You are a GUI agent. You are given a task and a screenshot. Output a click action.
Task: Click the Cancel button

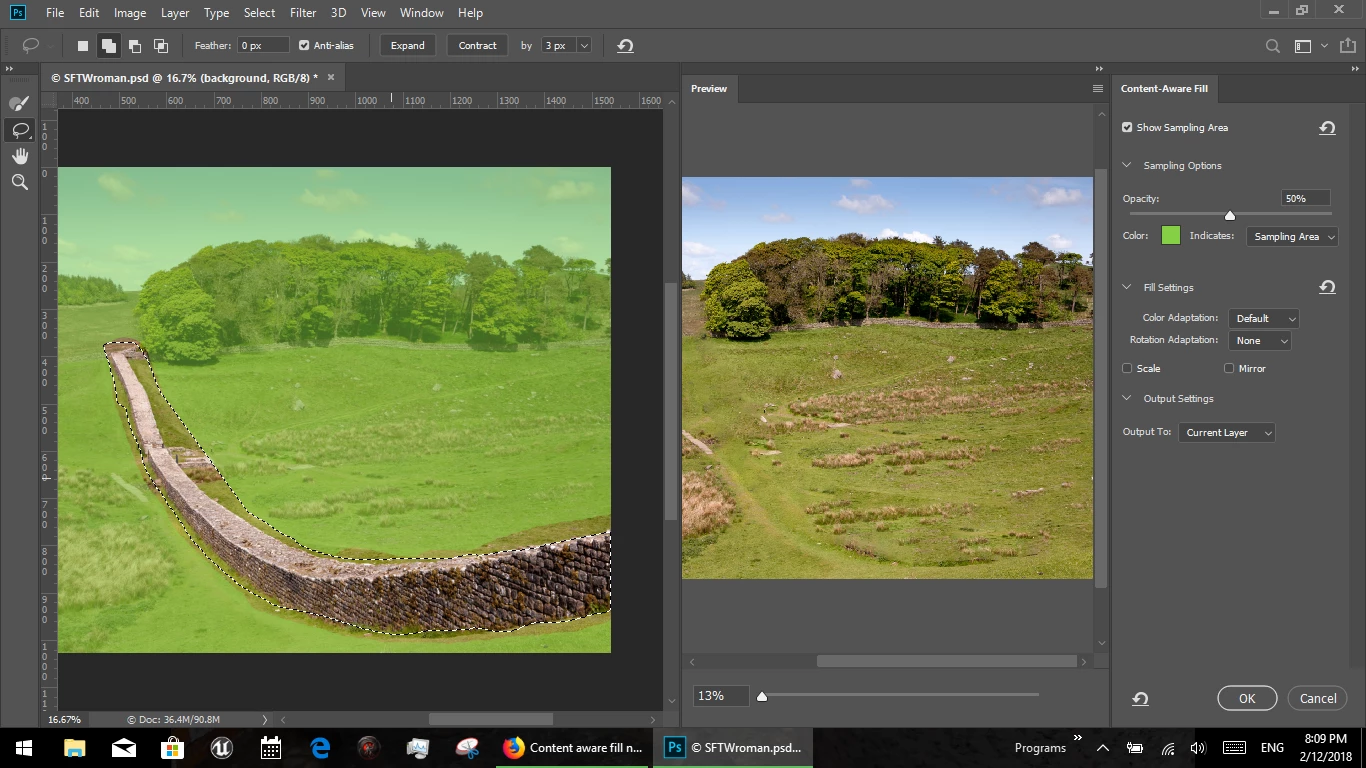point(1318,699)
